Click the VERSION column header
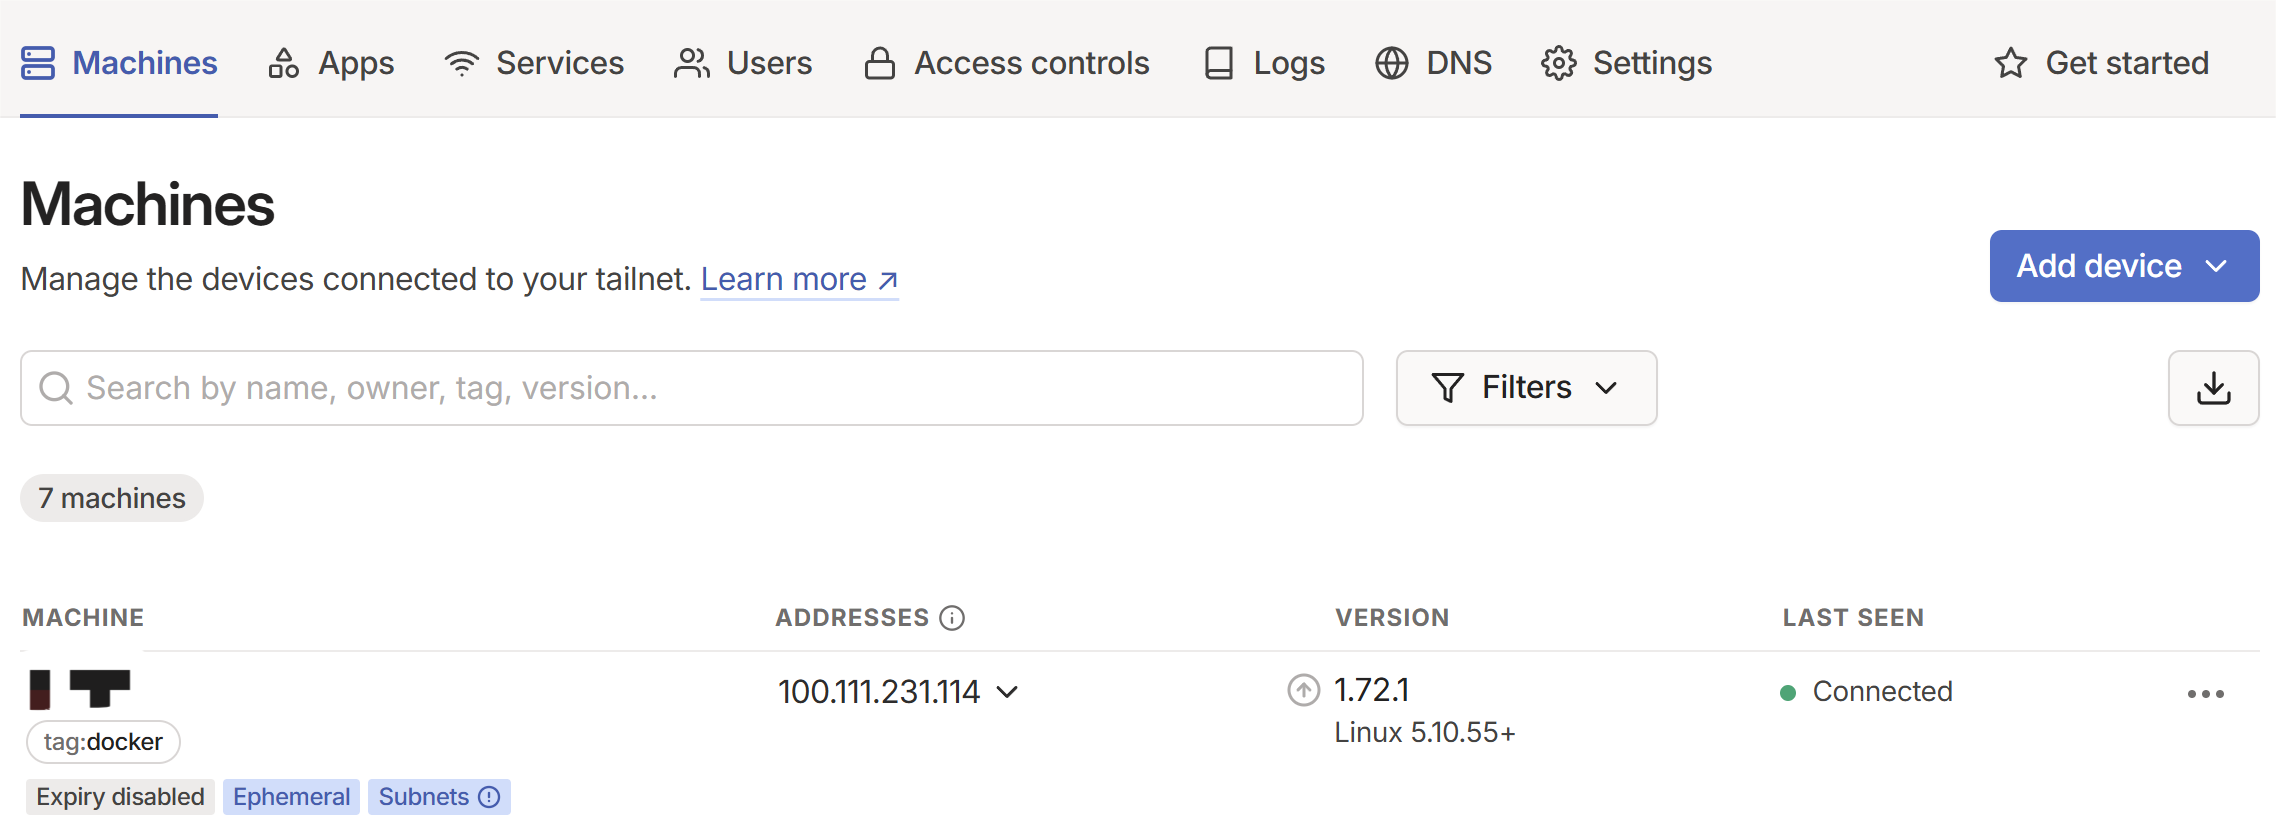This screenshot has height=831, width=2276. [1392, 618]
